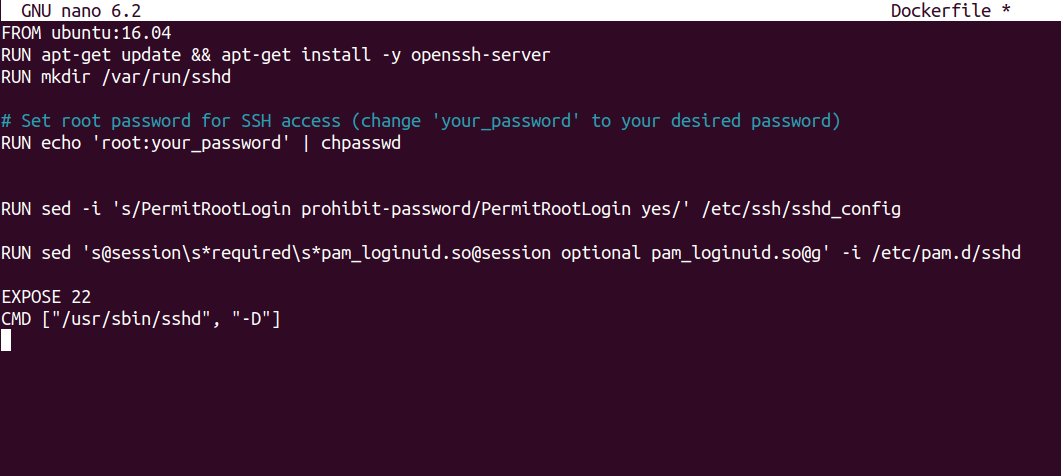The width and height of the screenshot is (1061, 476).
Task: Click the white block cursor below CMD
Action: (6, 341)
